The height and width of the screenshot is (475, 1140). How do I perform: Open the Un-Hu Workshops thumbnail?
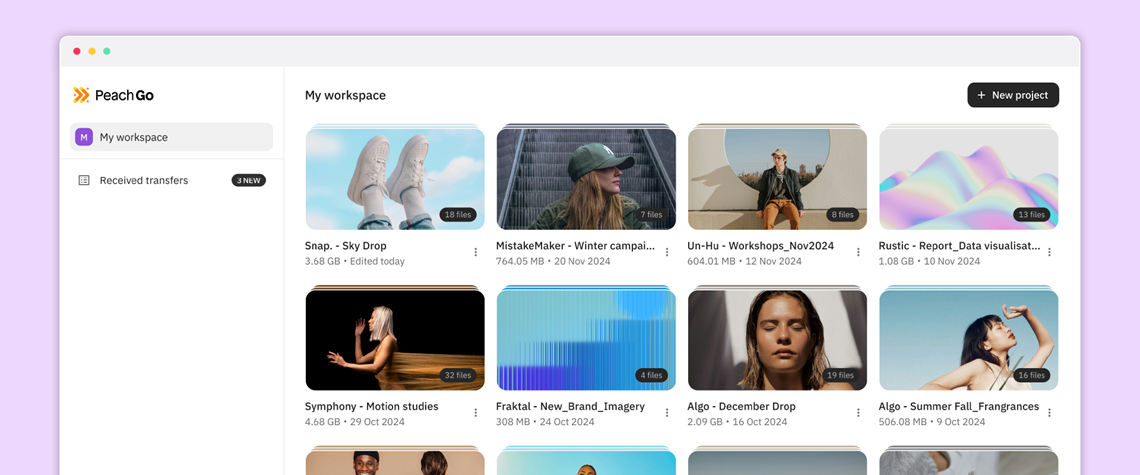coord(777,179)
